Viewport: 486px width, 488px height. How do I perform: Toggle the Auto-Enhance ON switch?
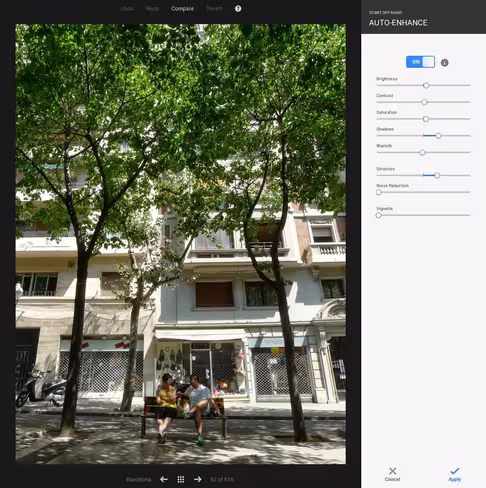coord(420,62)
